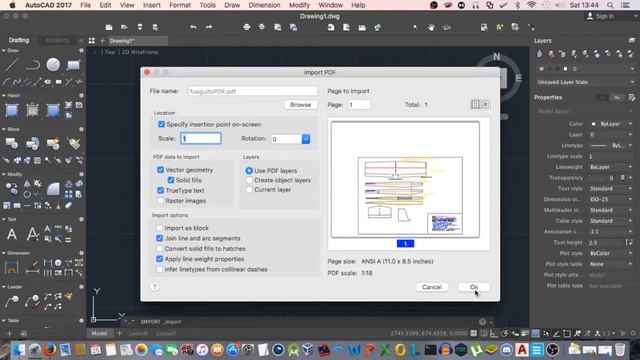Image resolution: width=640 pixels, height=360 pixels.
Task: Select Use PDF layers radio option
Action: point(249,170)
